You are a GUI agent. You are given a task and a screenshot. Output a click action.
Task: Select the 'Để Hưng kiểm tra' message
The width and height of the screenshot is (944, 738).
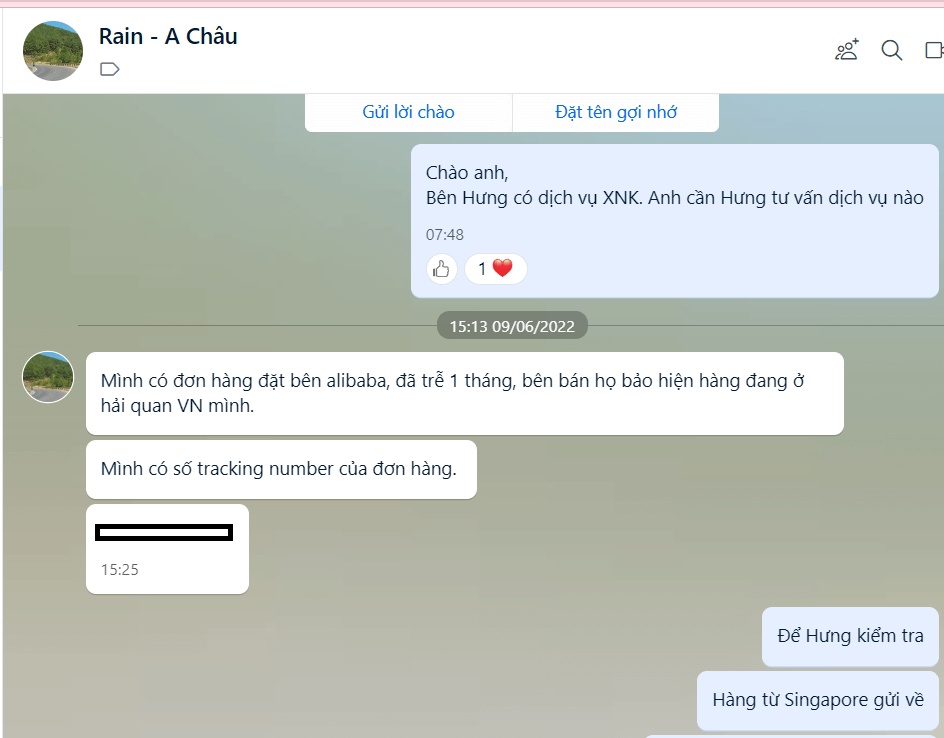850,636
